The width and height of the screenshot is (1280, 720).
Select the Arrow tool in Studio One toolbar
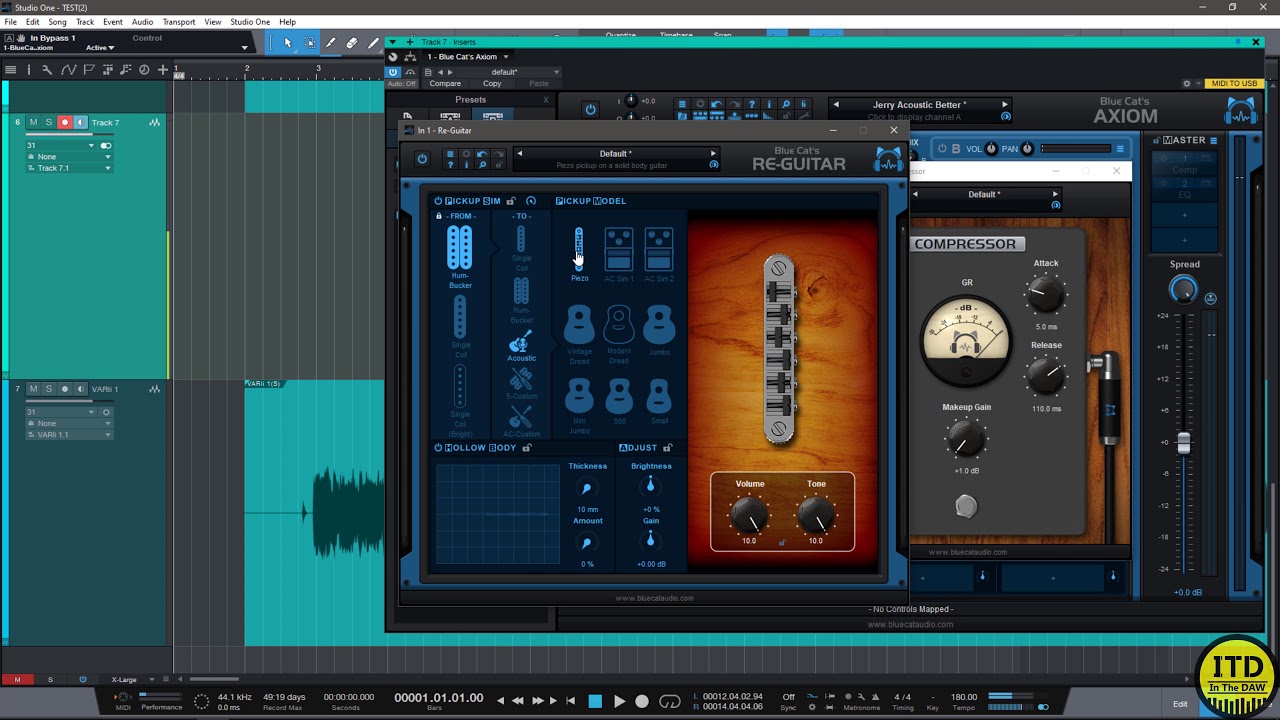click(287, 43)
